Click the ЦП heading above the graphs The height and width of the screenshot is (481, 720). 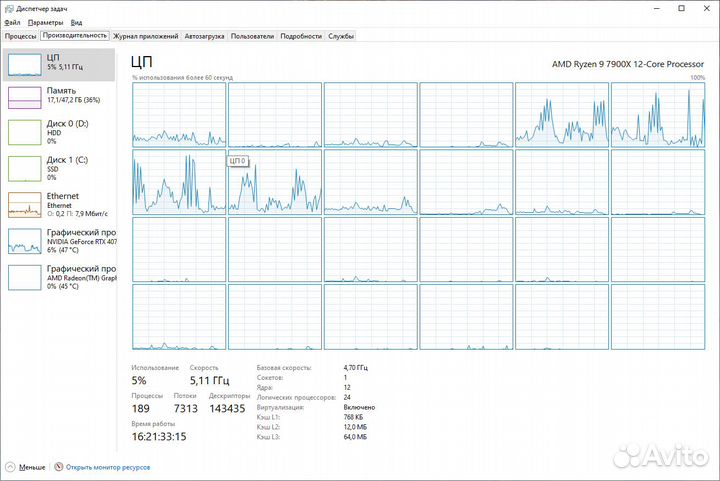pyautogui.click(x=141, y=62)
